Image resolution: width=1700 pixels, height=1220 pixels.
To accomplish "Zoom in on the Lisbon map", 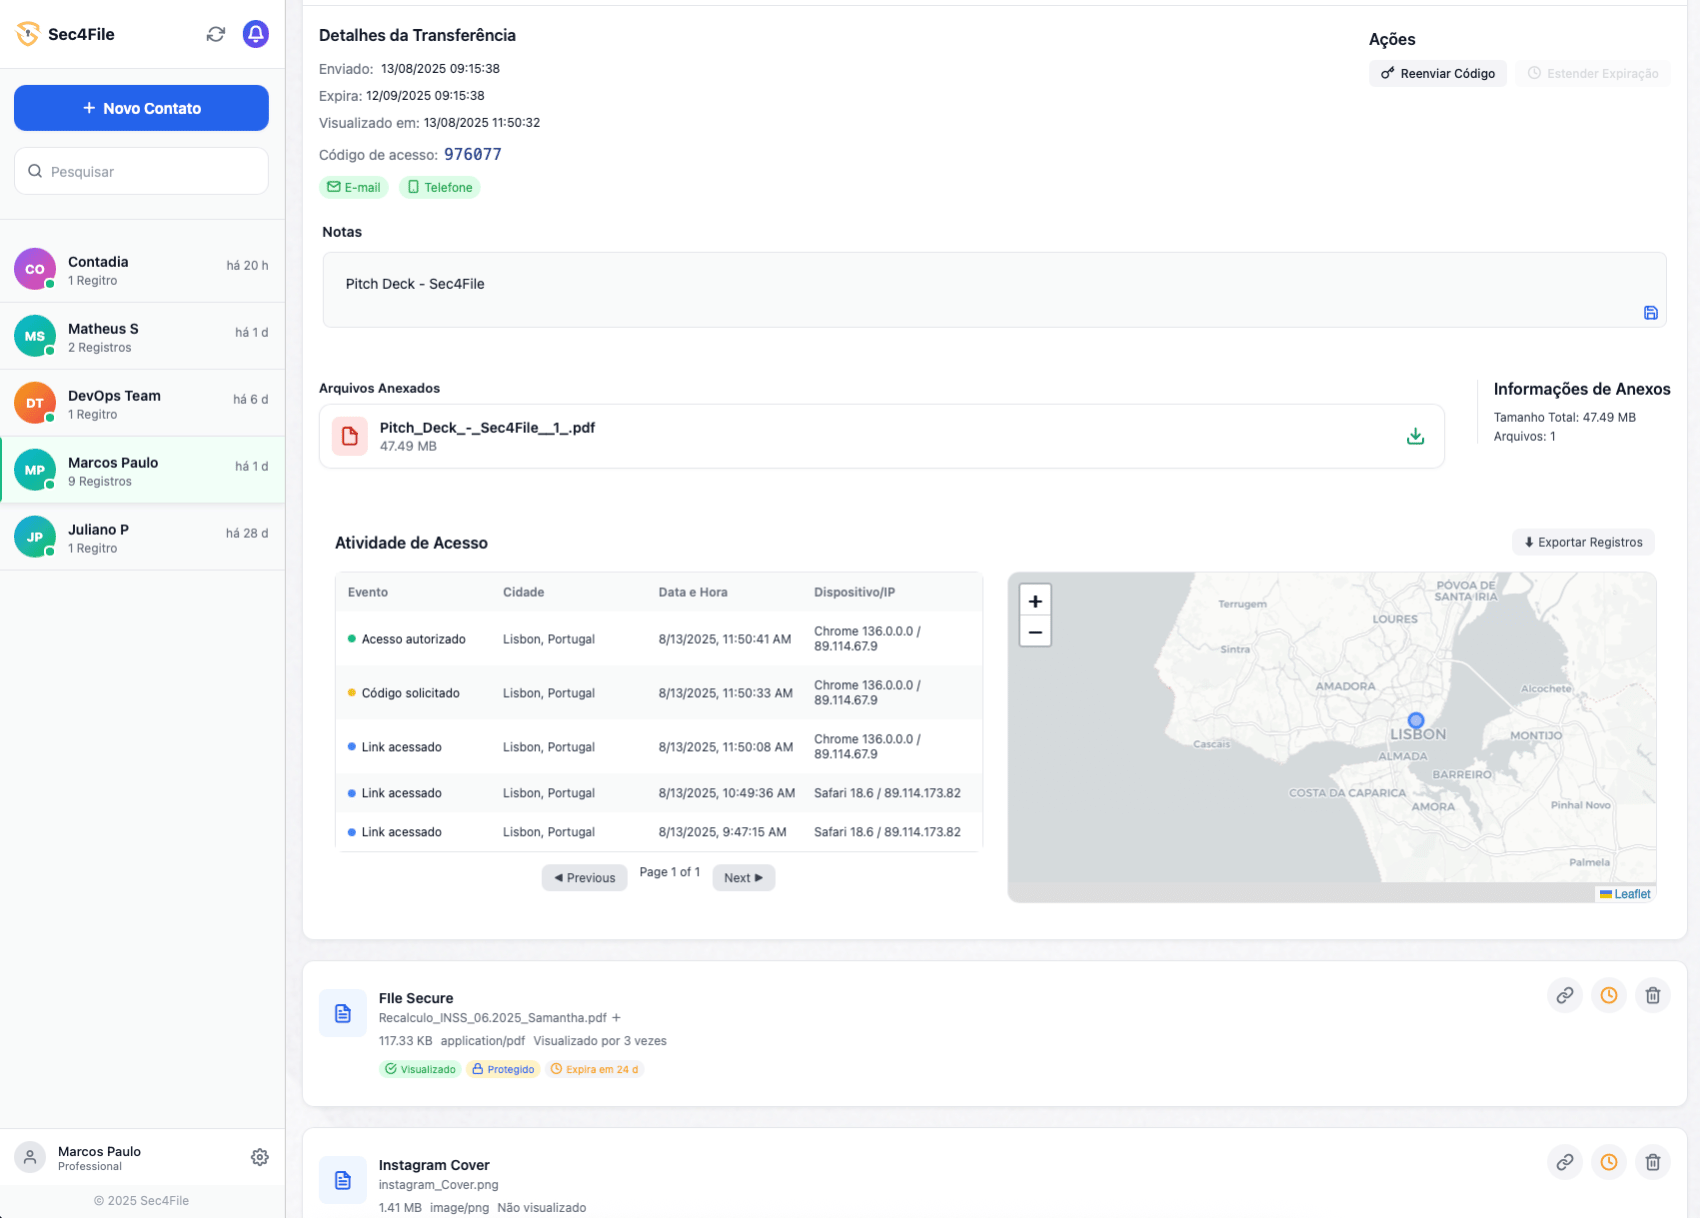I will tap(1035, 601).
